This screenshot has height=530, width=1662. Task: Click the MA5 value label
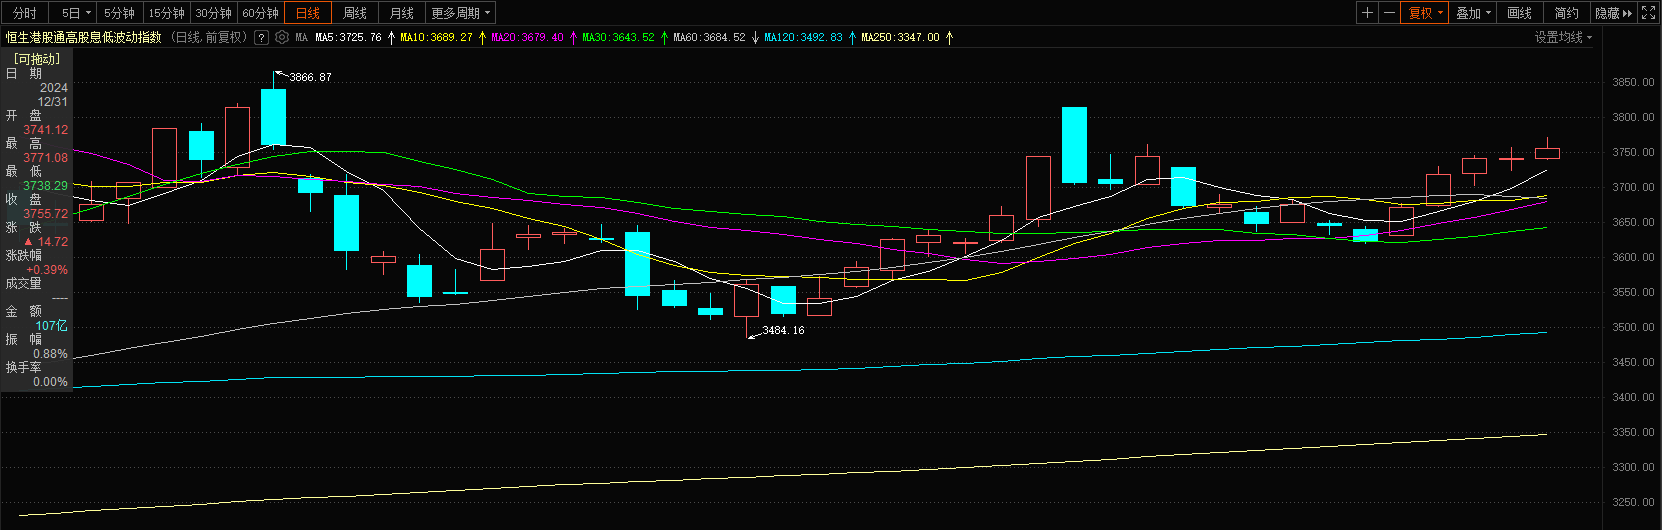348,37
